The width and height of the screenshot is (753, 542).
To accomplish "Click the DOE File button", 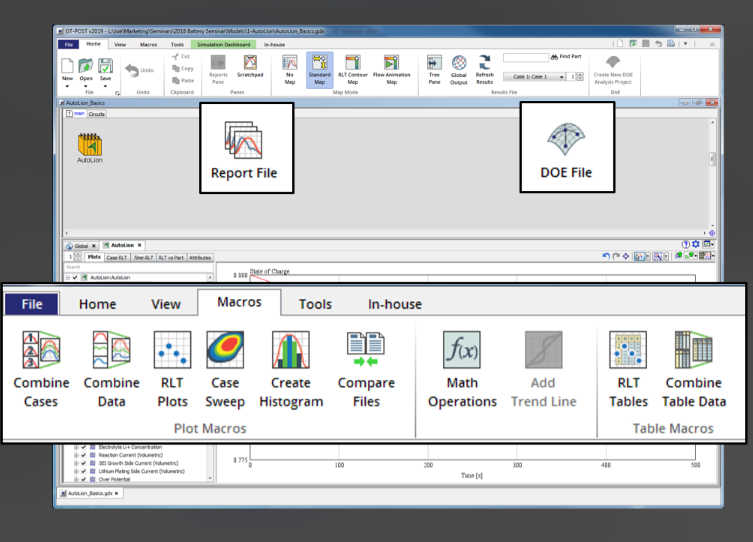I will 566,148.
